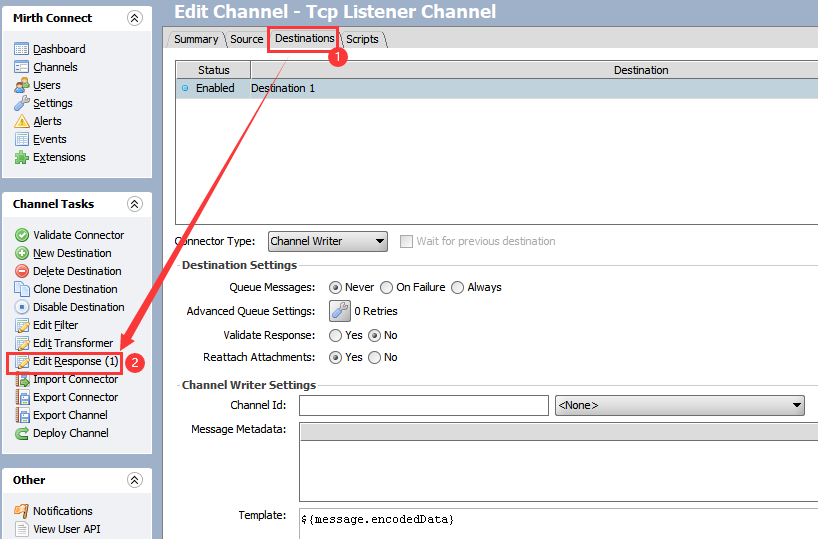Open the Dashboard icon in Mirth Connect
818x539 pixels.
pos(21,49)
